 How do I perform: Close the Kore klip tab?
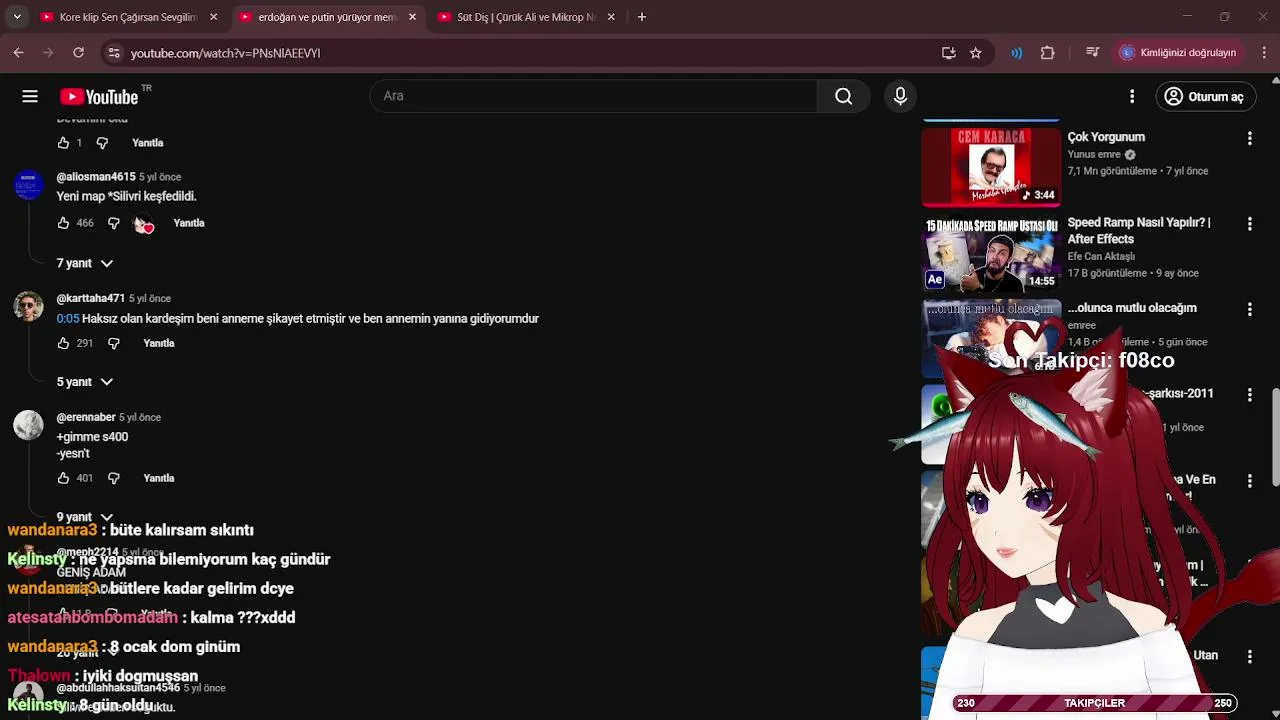click(x=213, y=17)
